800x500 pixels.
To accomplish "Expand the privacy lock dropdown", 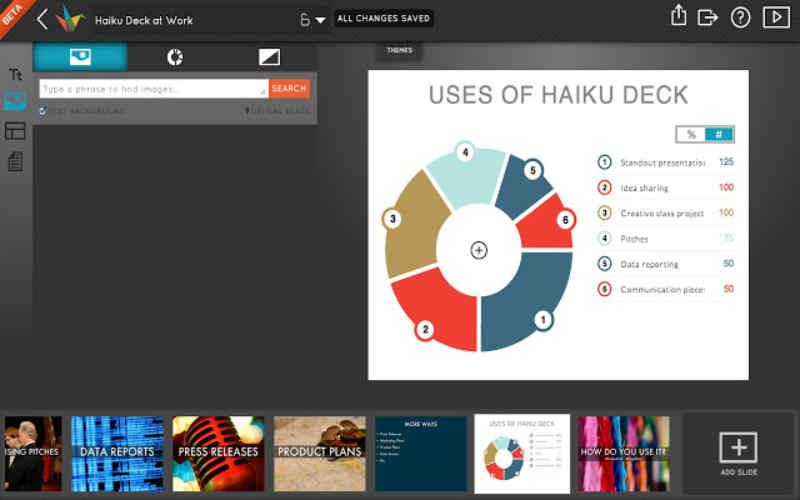I will tap(312, 20).
